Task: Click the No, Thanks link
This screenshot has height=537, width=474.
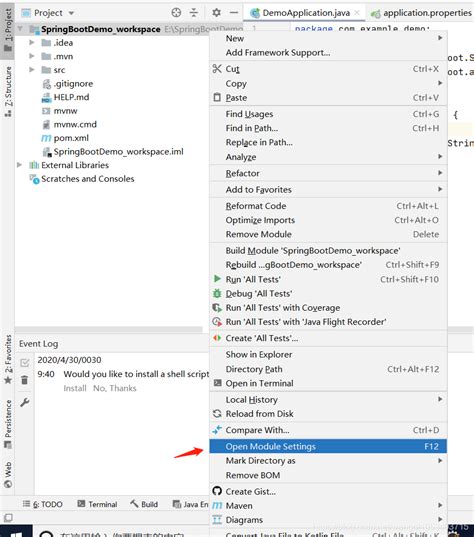Action: point(115,388)
